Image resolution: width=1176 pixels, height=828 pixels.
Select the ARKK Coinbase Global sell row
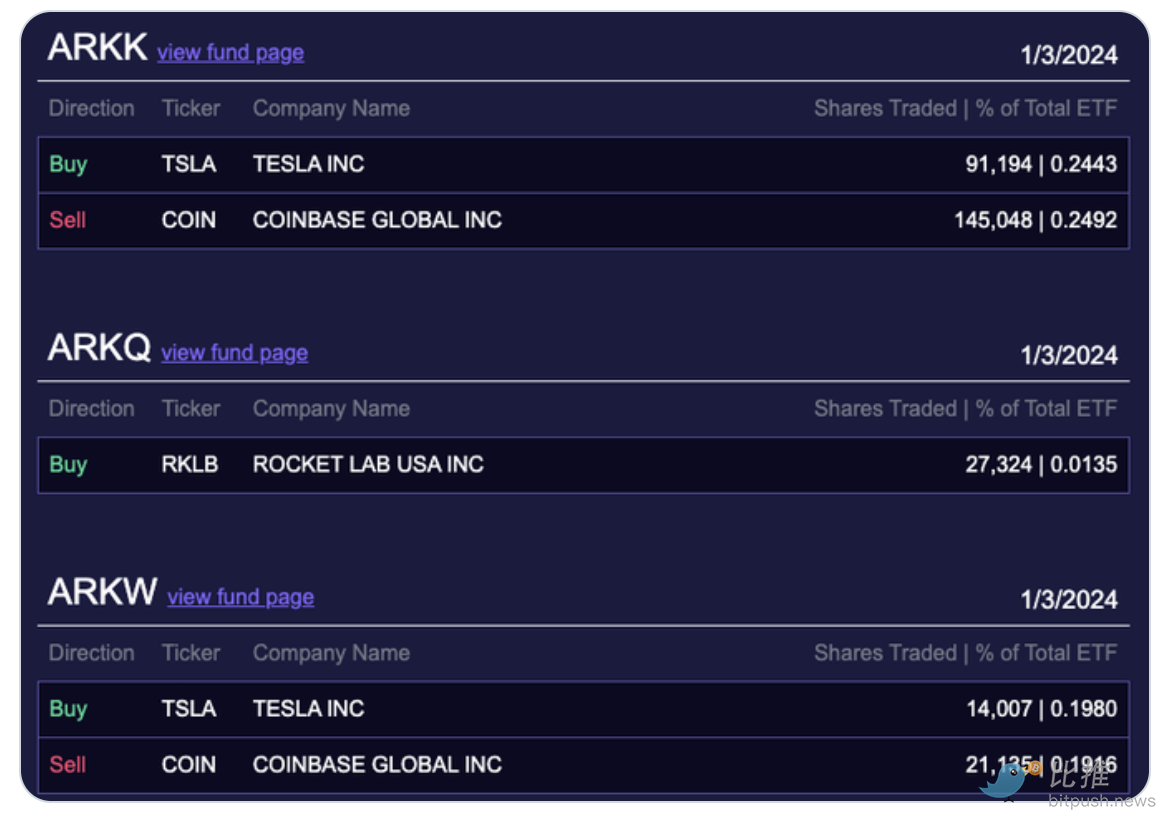pos(583,220)
